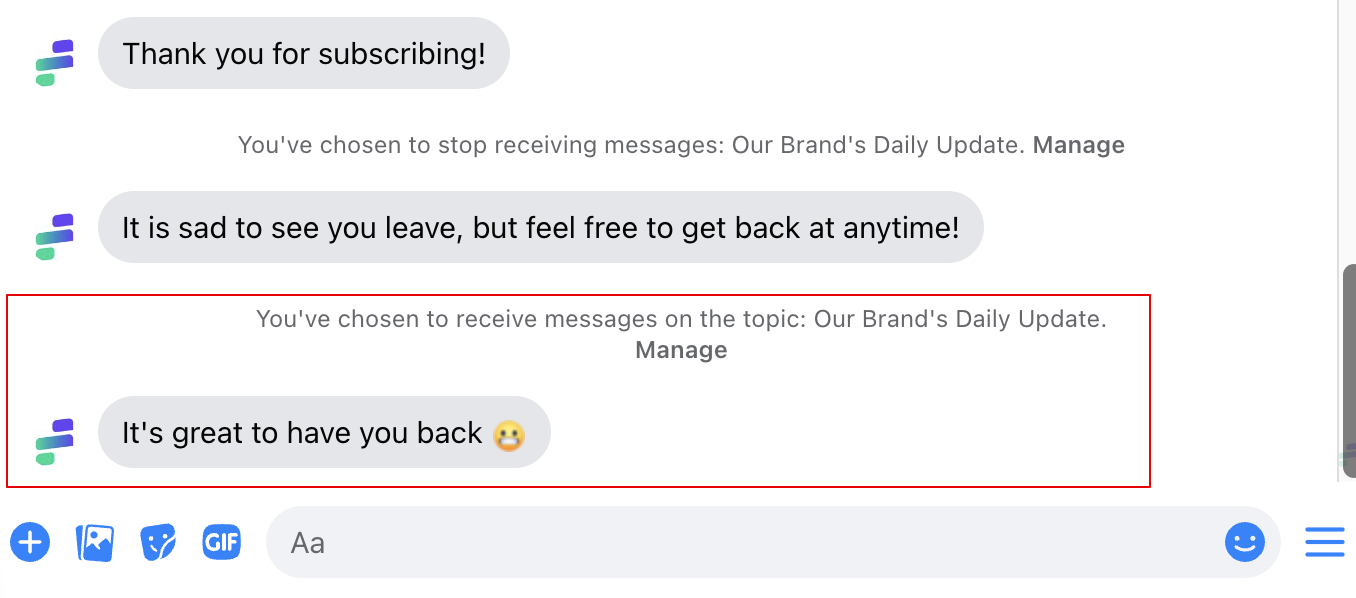Select the "It is sad to see you leave" bubble
The image size is (1356, 598).
(x=540, y=227)
